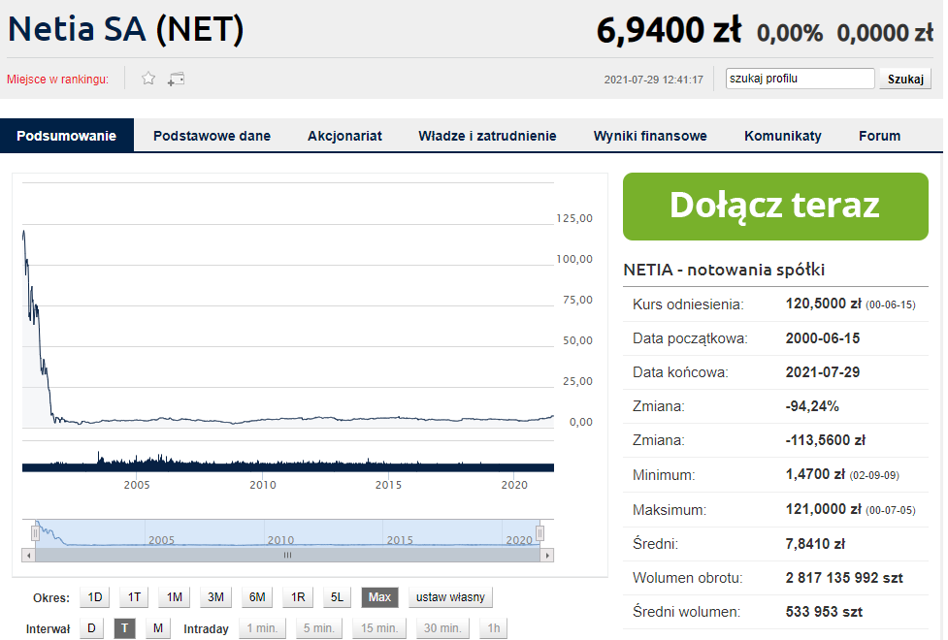Choose weekly interval T
This screenshot has width=948, height=640.
point(125,628)
